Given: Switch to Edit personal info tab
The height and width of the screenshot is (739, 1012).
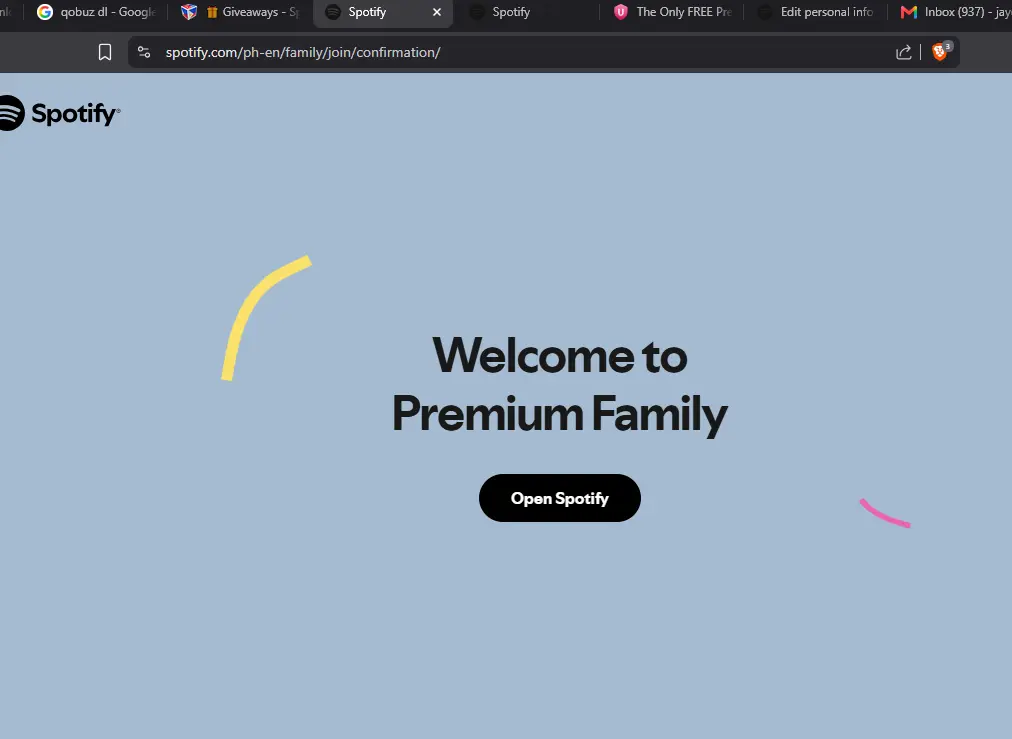Looking at the screenshot, I should click(816, 12).
